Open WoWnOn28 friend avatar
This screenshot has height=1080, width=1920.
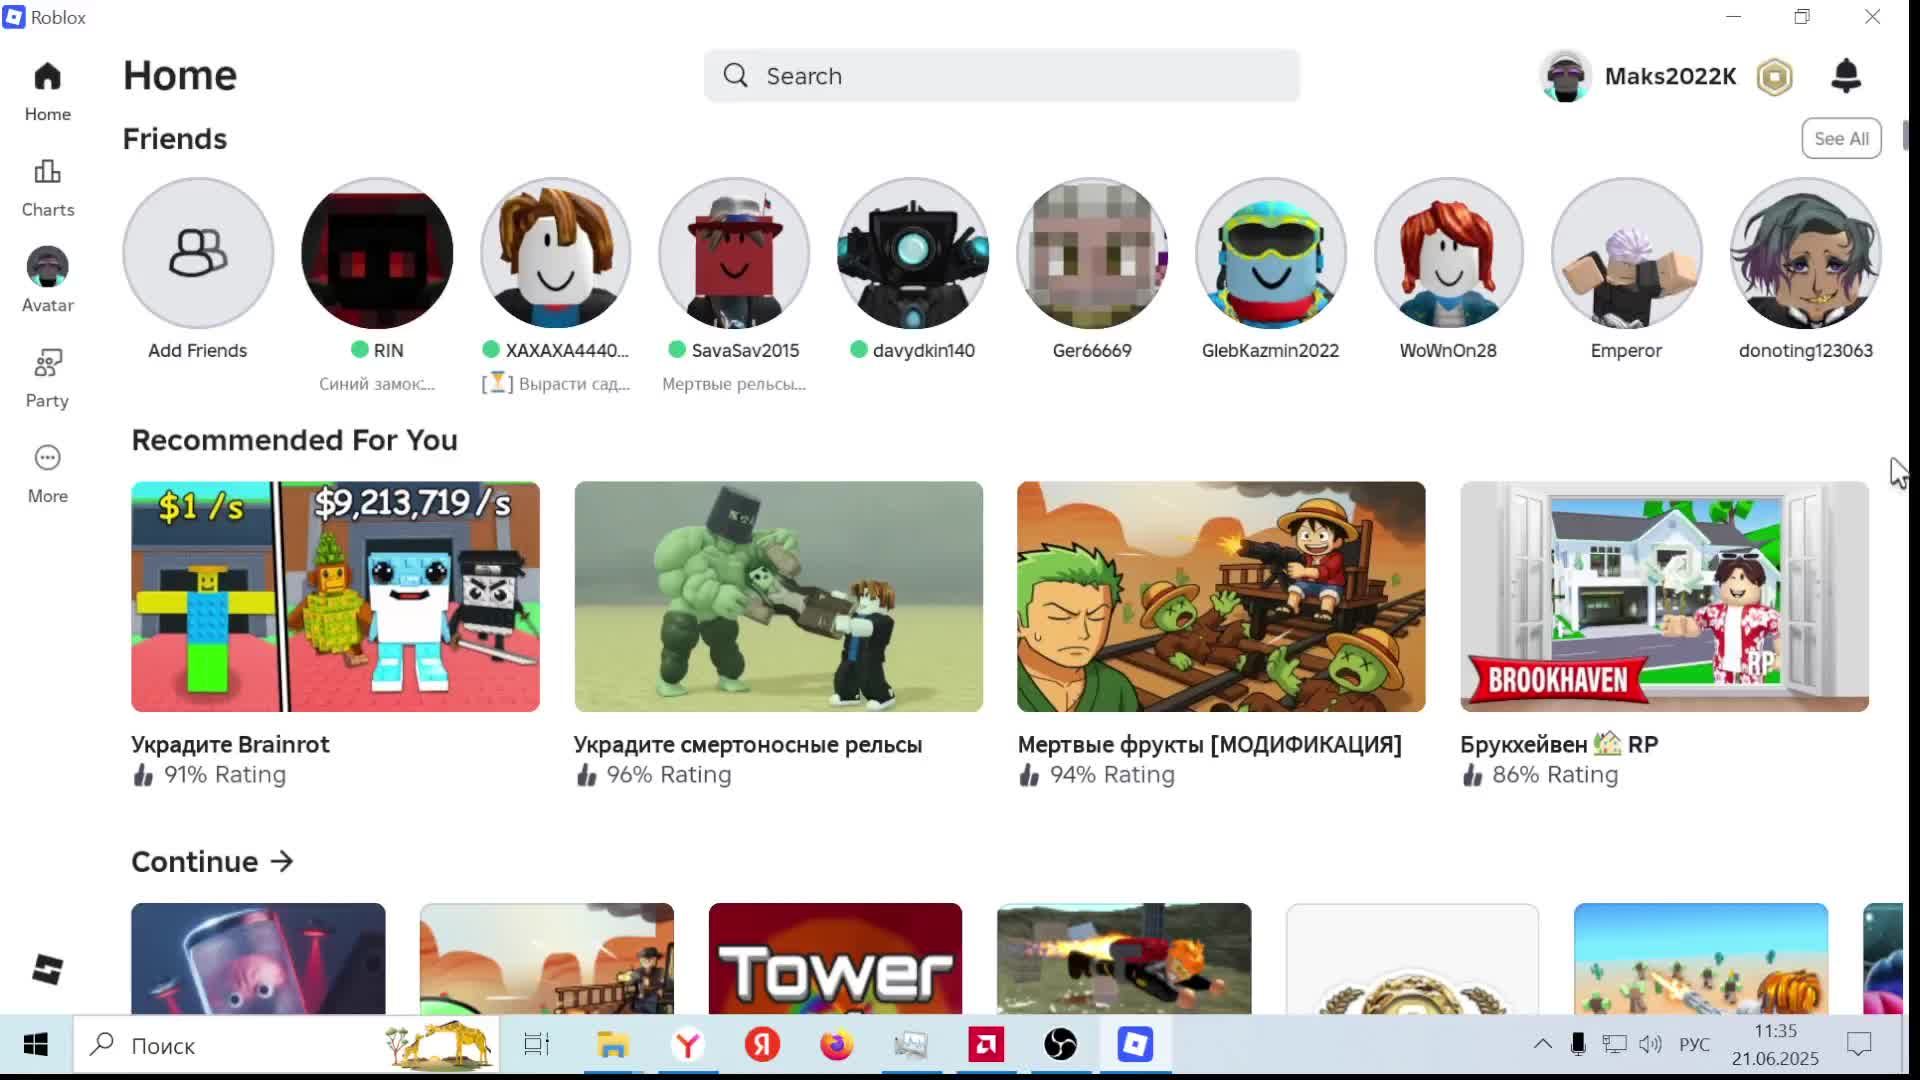point(1448,253)
